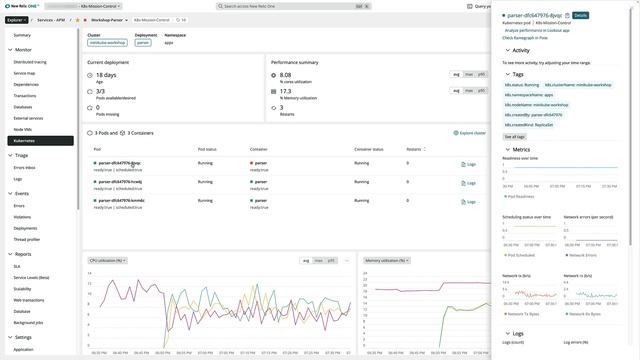This screenshot has width=640, height=360.
Task: Open Thread profiler in the sidebar
Action: [27, 240]
